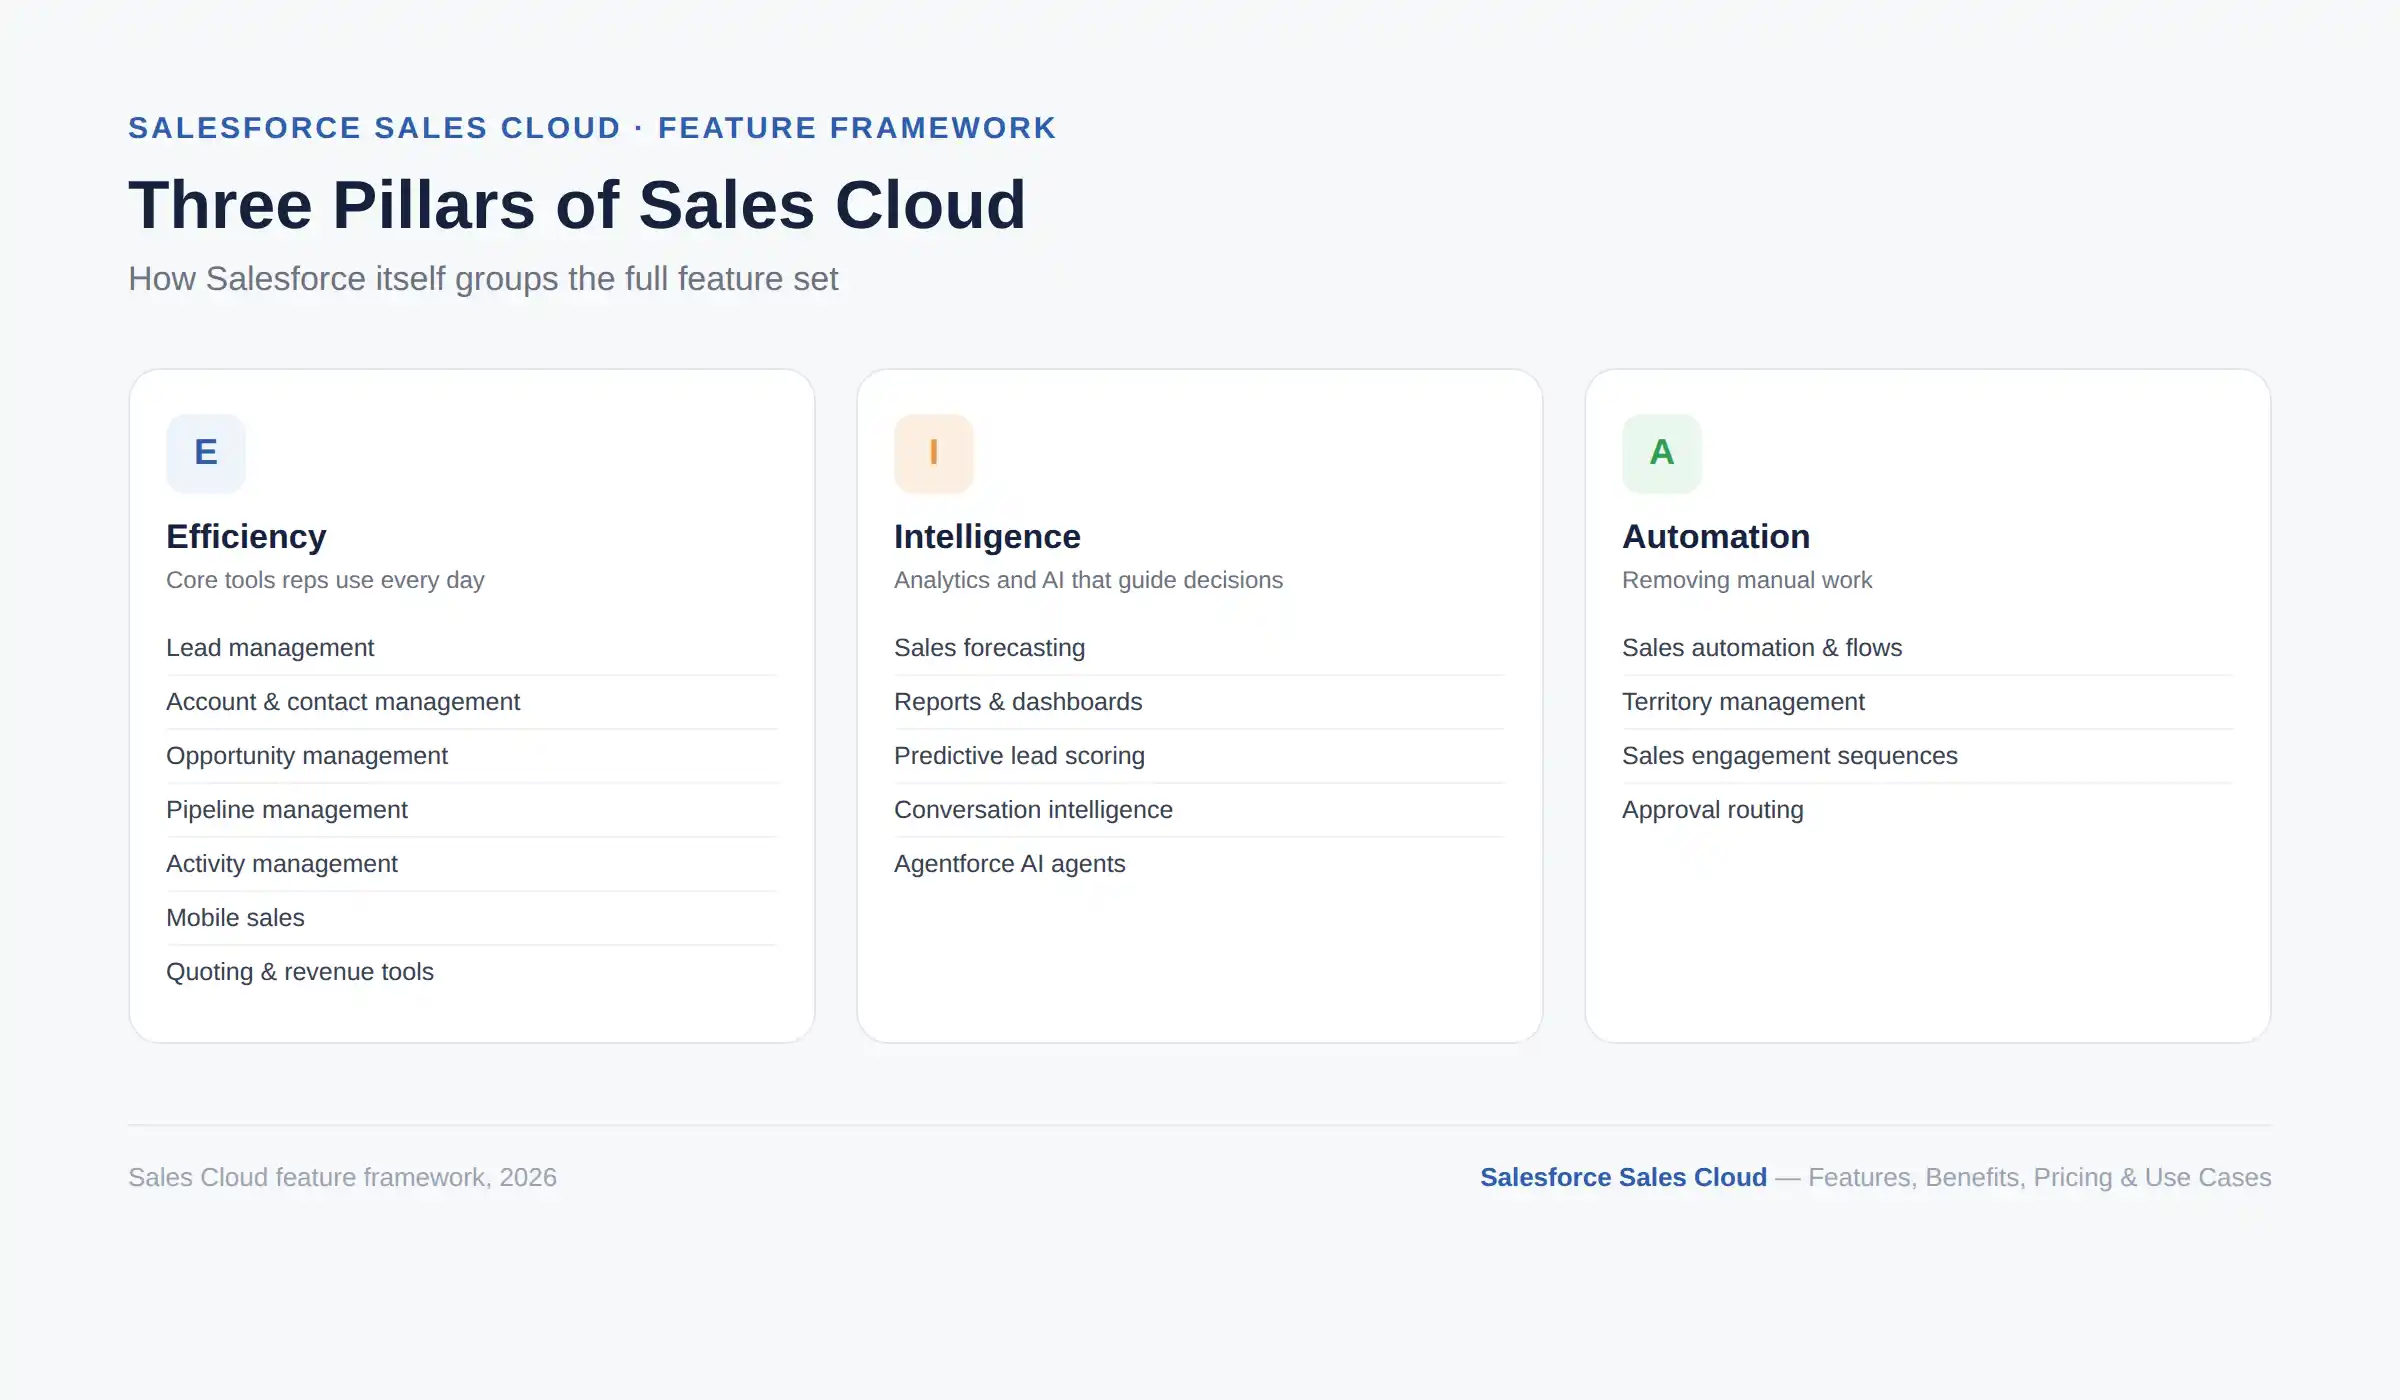Select the Automation pillar heading
This screenshot has height=1400, width=2400.
point(1716,537)
